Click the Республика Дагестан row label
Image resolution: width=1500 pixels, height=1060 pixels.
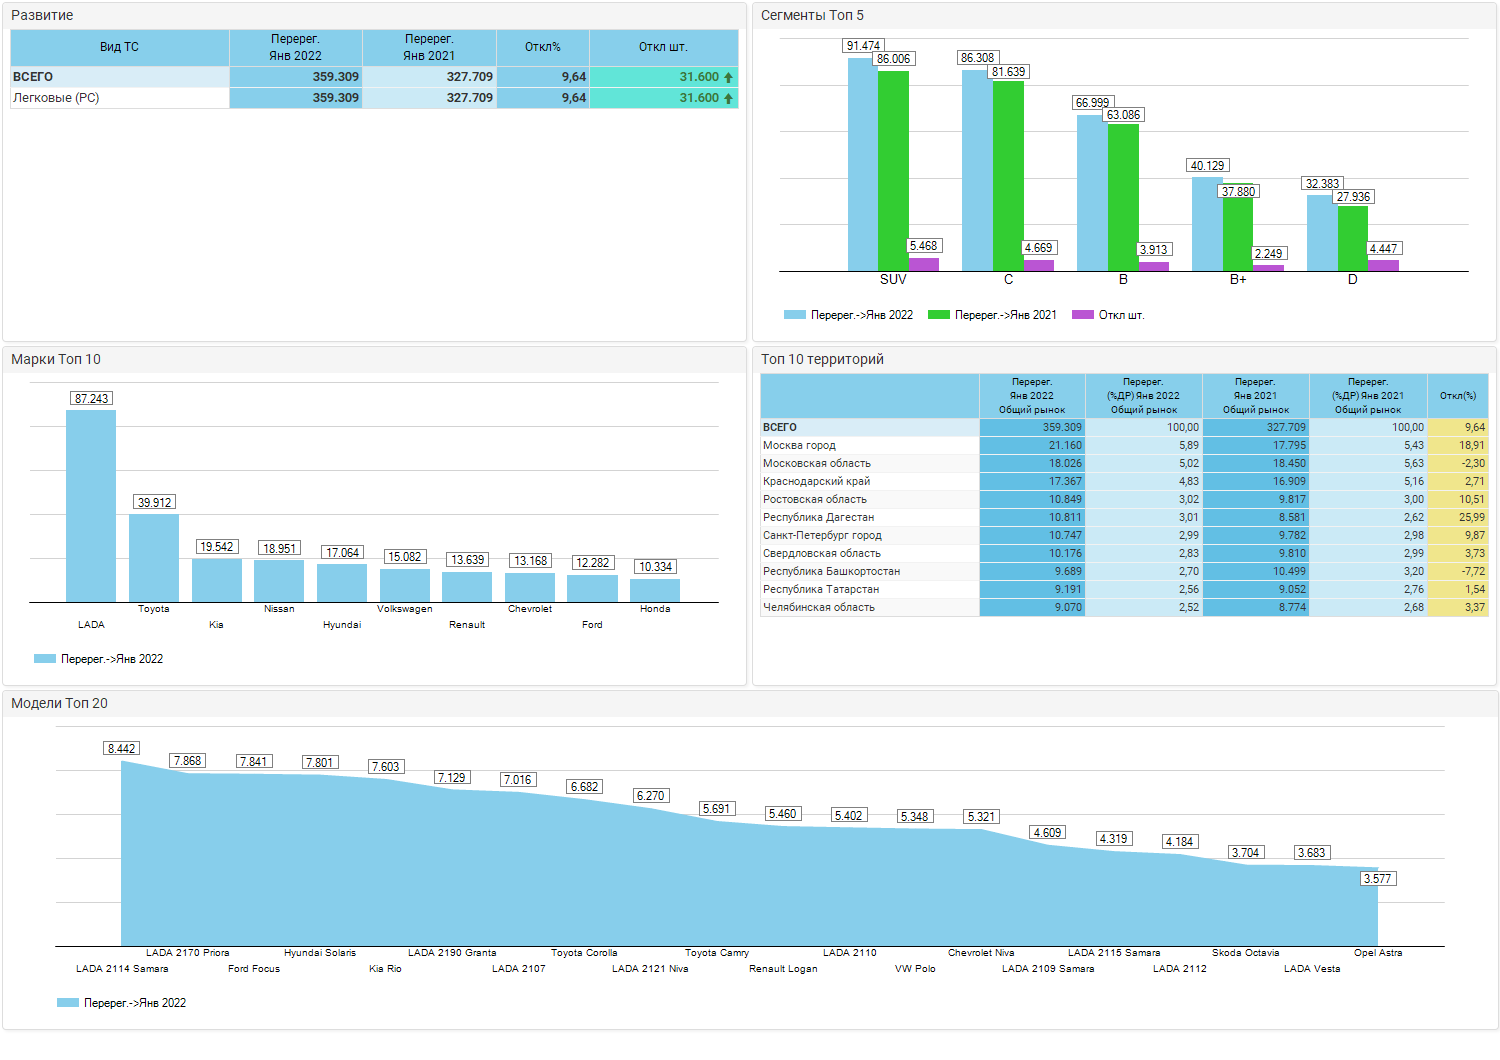tap(818, 518)
